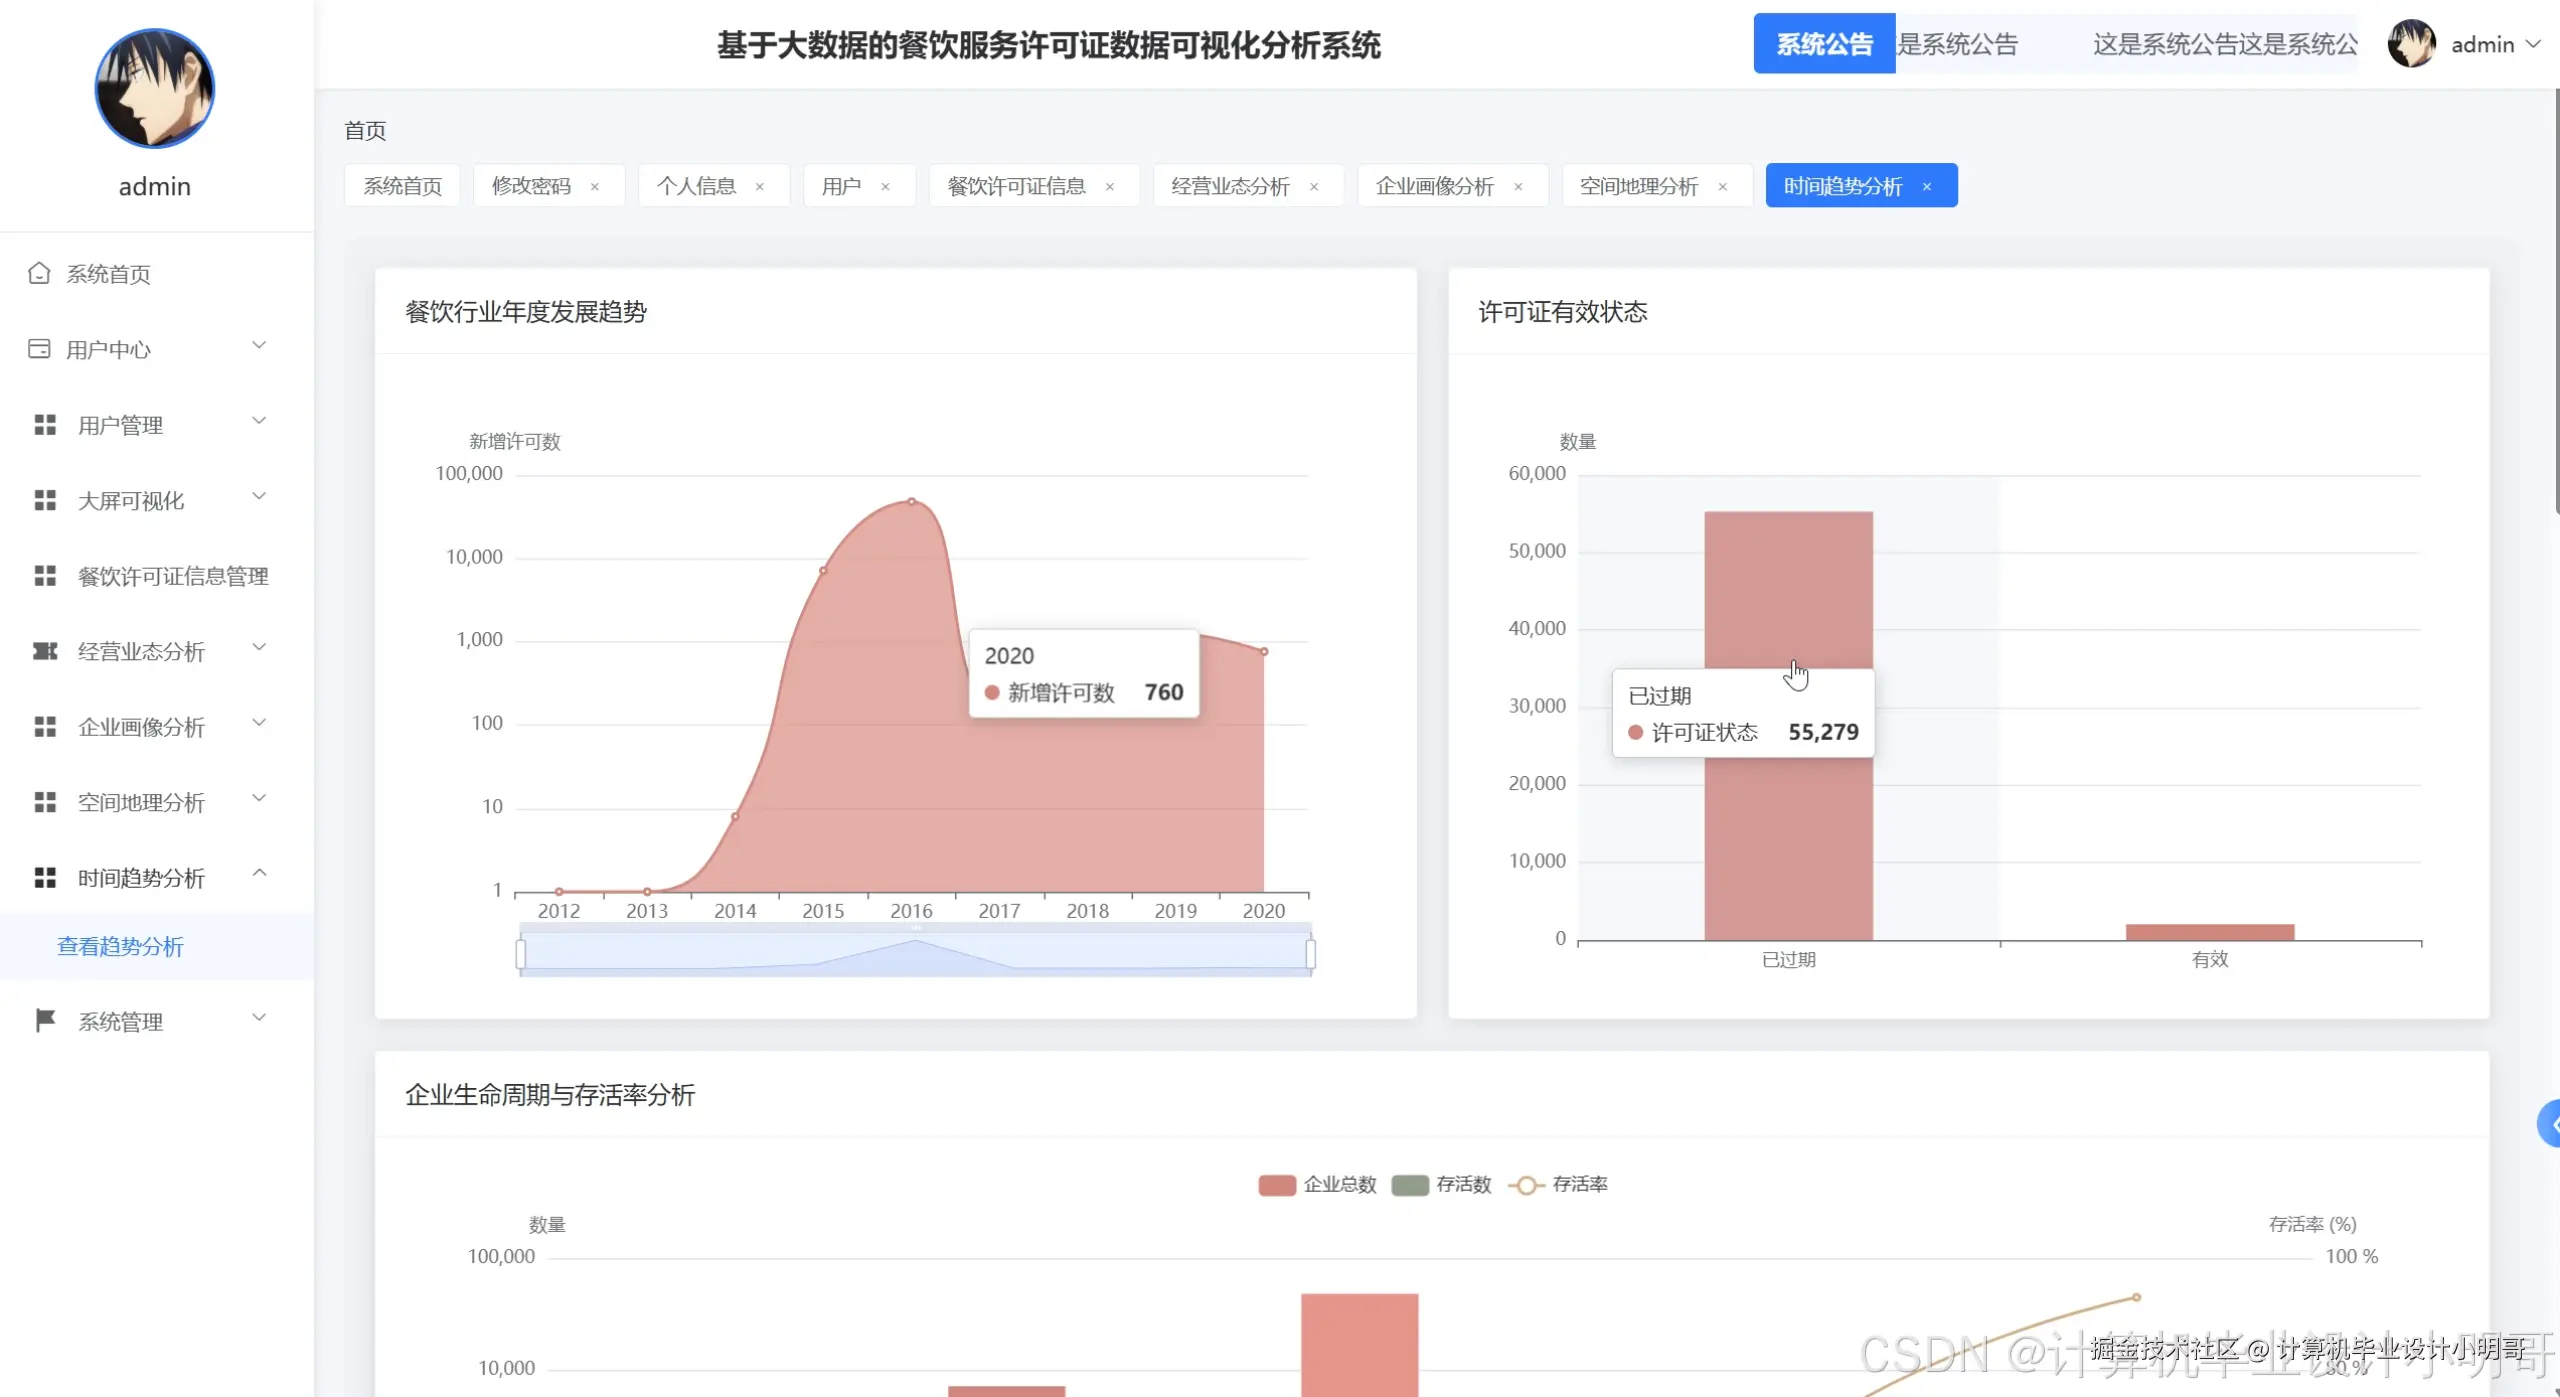Click the flag icon beside 系统管理
Viewport: 2560px width, 1397px height.
coord(45,1020)
